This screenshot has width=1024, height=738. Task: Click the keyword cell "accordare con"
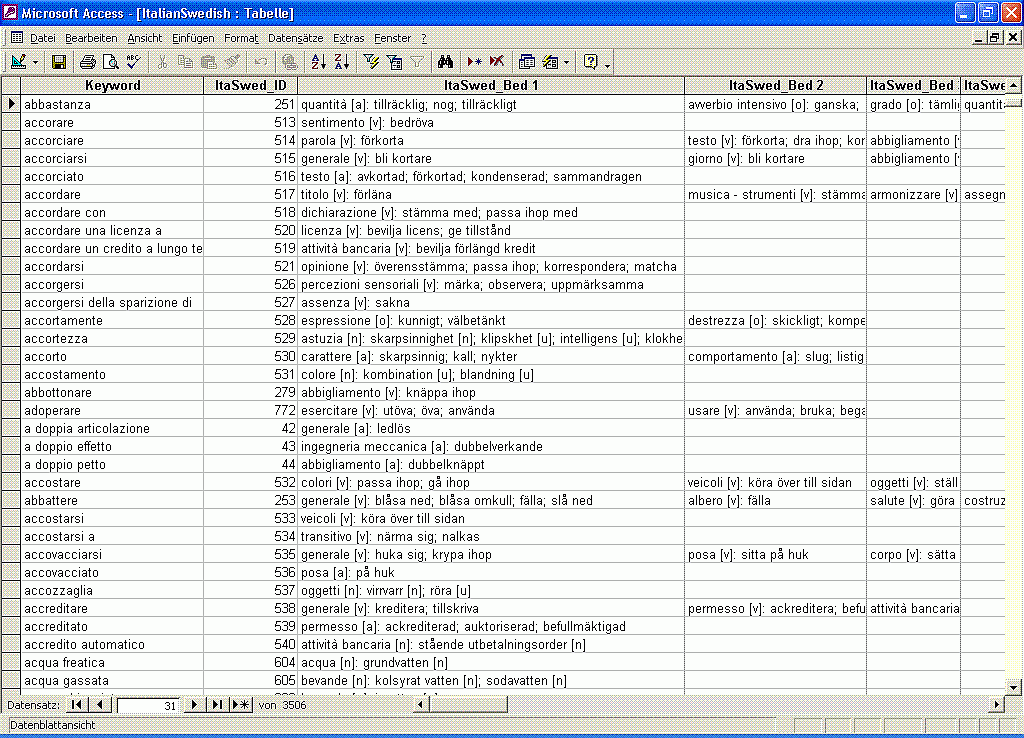pyautogui.click(x=112, y=212)
